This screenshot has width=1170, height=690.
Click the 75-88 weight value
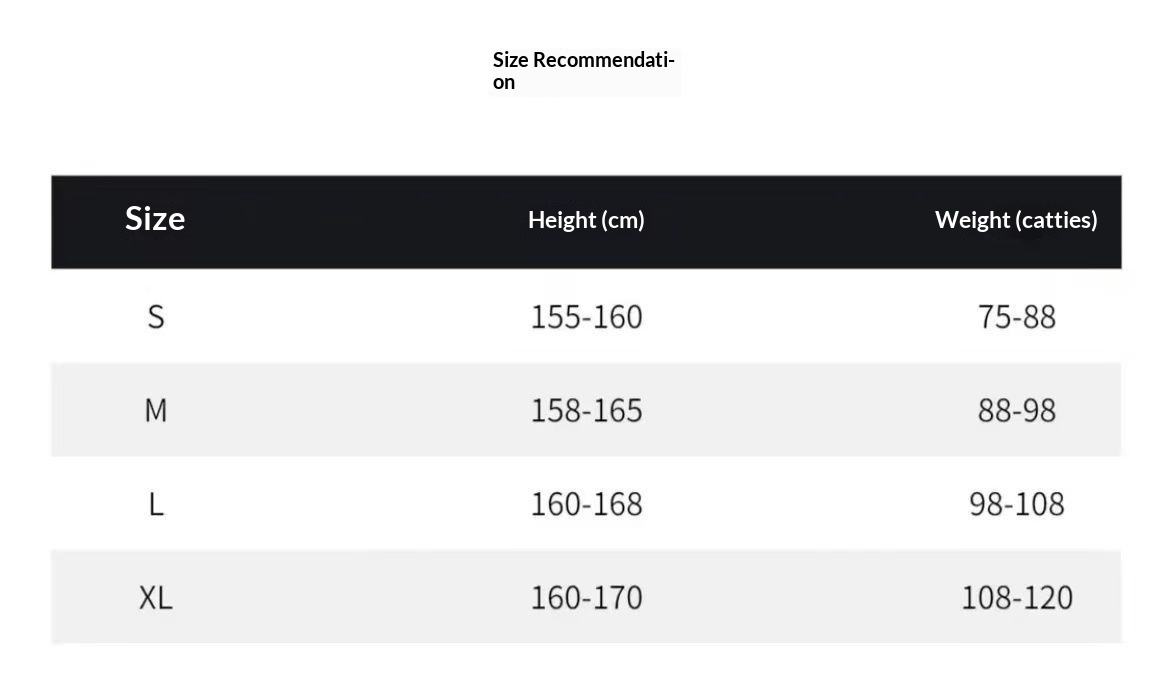click(x=1016, y=317)
